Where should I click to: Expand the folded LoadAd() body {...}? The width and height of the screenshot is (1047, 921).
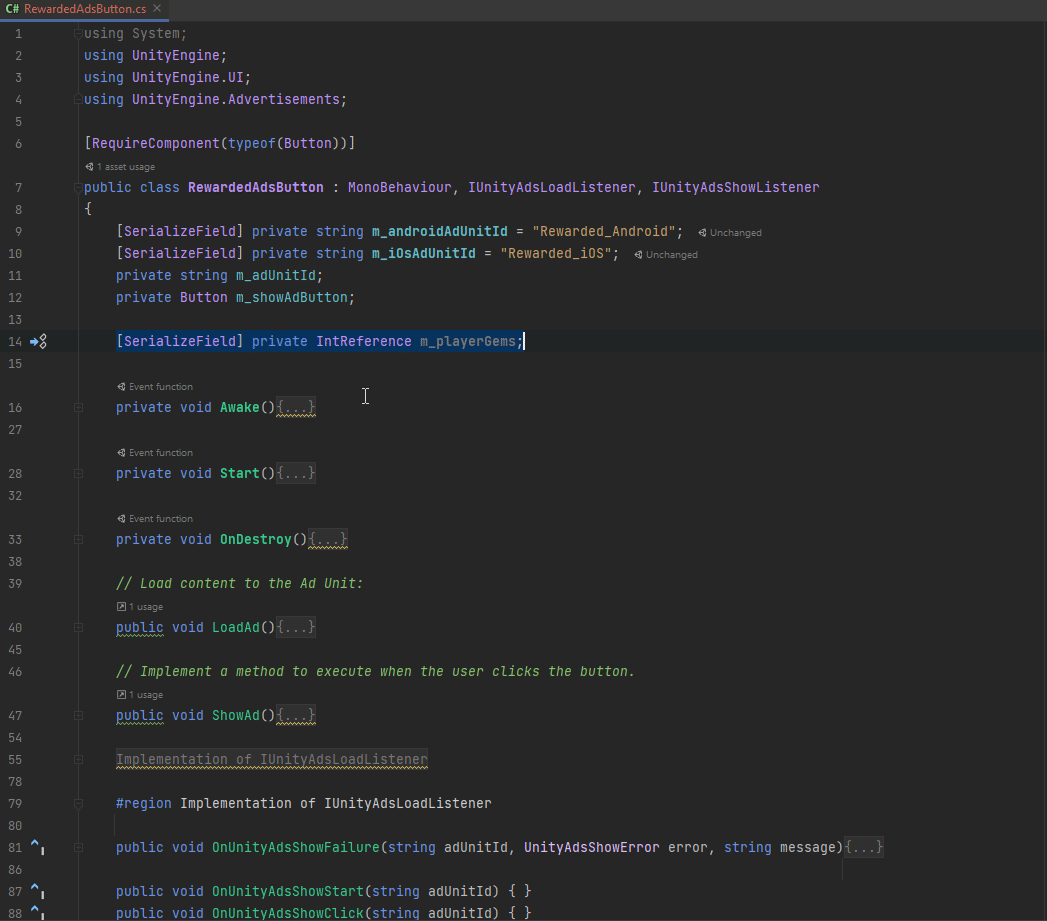click(x=296, y=627)
